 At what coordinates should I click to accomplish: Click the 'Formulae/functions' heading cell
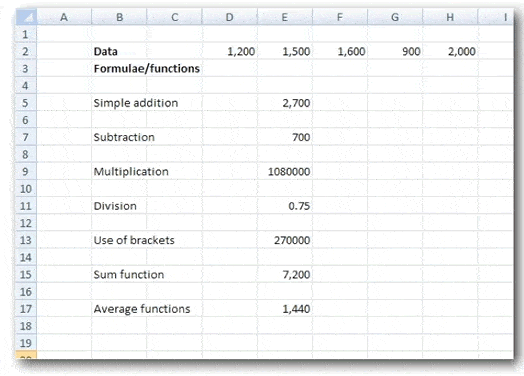(x=147, y=69)
